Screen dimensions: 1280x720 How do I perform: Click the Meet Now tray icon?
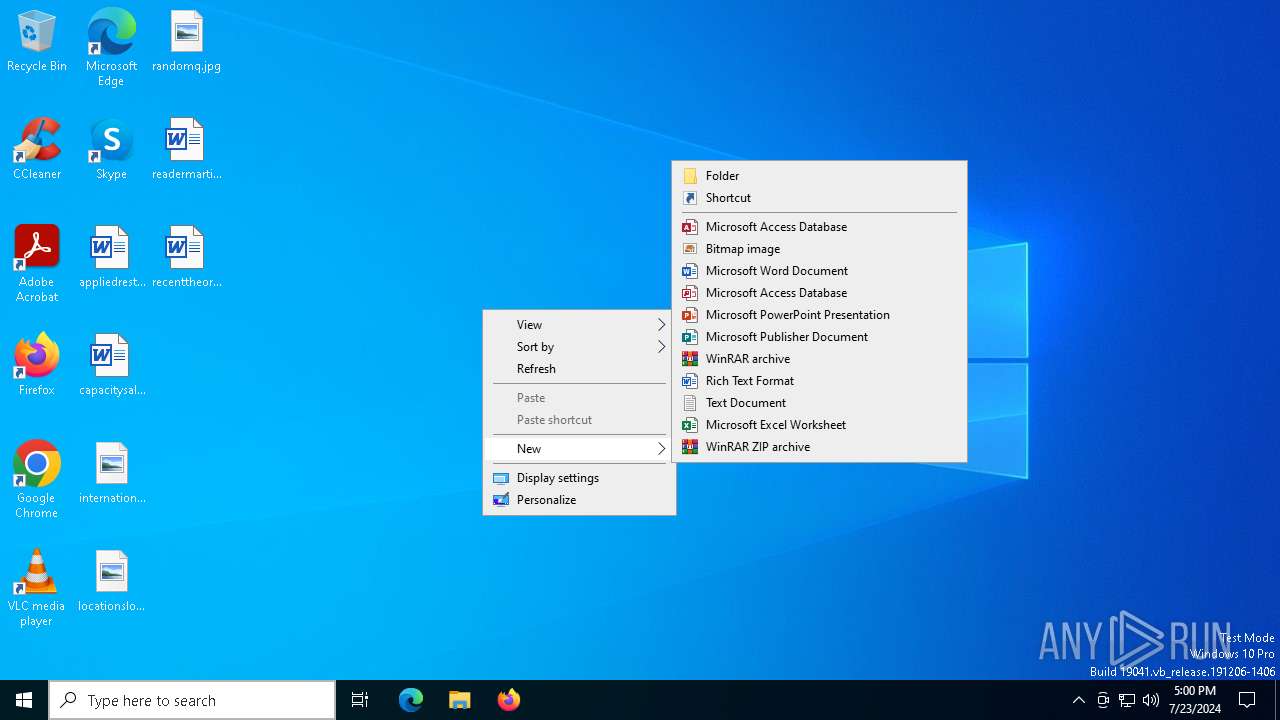pos(1103,700)
